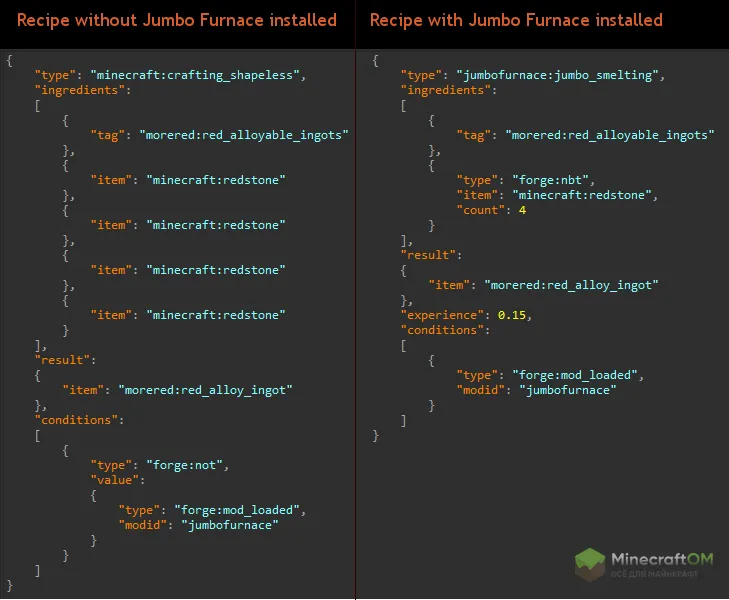The width and height of the screenshot is (729, 600).
Task: Click the first "minecraft:redstone" in left recipe
Action: tap(216, 180)
